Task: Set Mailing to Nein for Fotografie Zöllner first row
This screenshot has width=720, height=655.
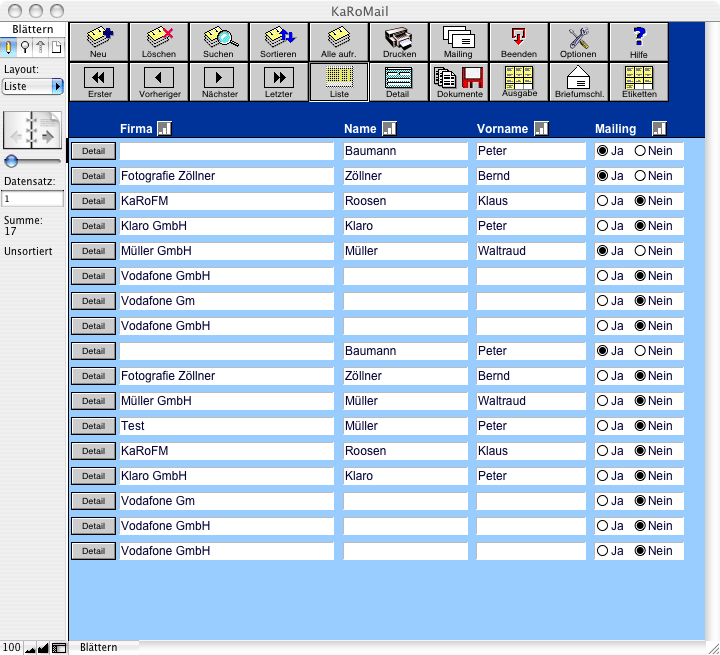Action: coord(640,176)
